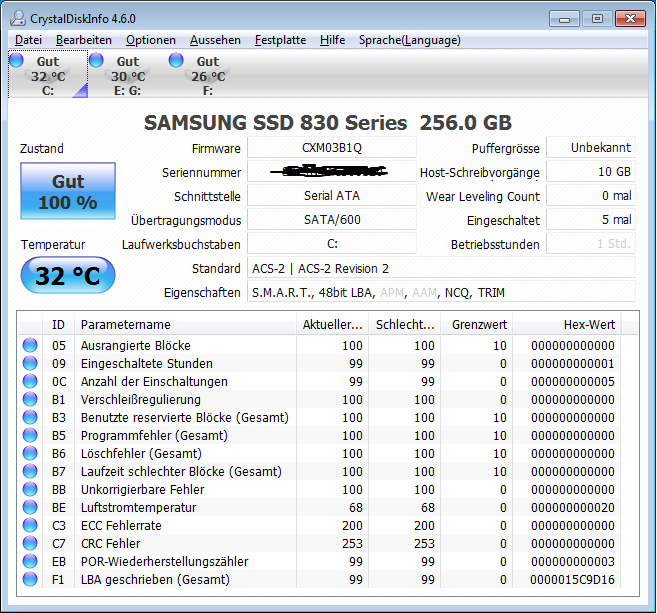Click status orb of Anzahl der Einschaltungen row
This screenshot has height=613, width=657.
tap(30, 381)
